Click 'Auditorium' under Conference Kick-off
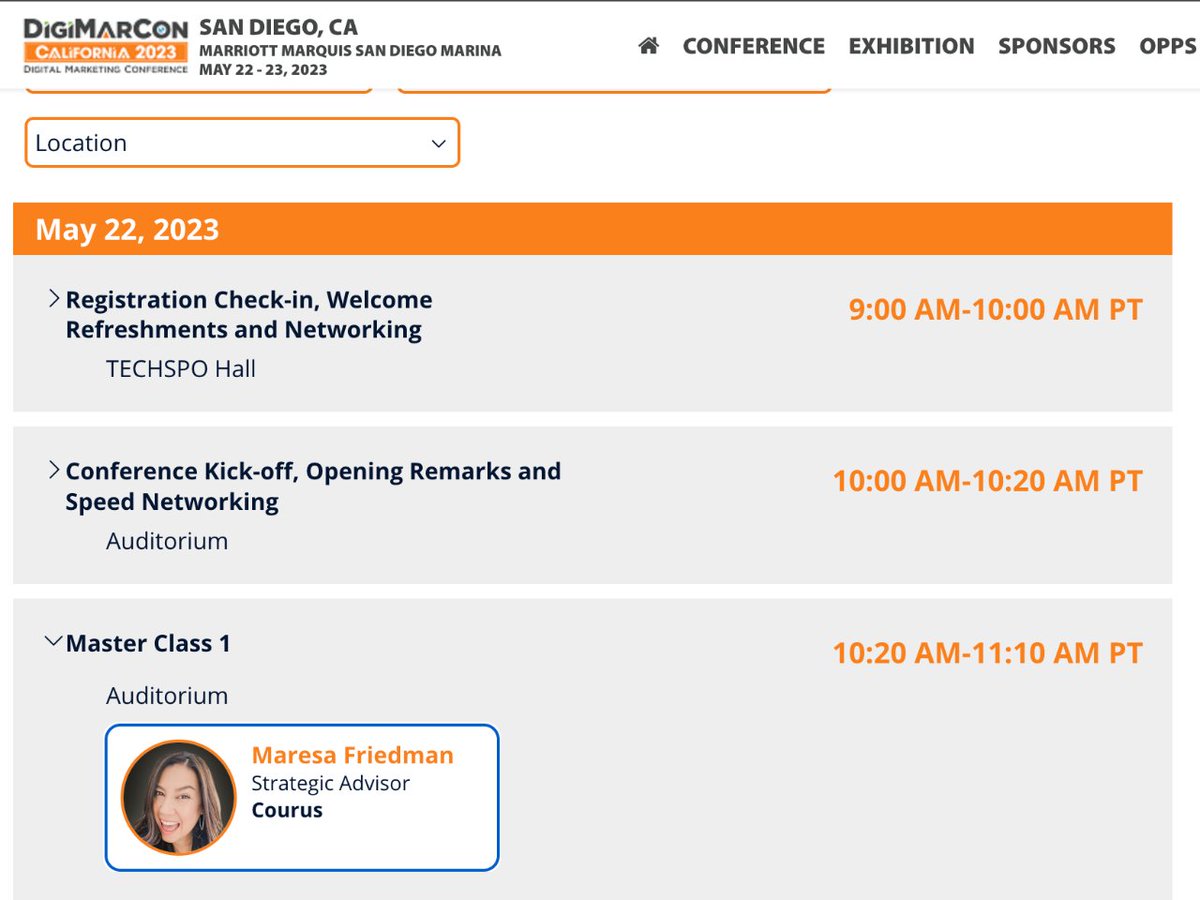 pos(167,541)
